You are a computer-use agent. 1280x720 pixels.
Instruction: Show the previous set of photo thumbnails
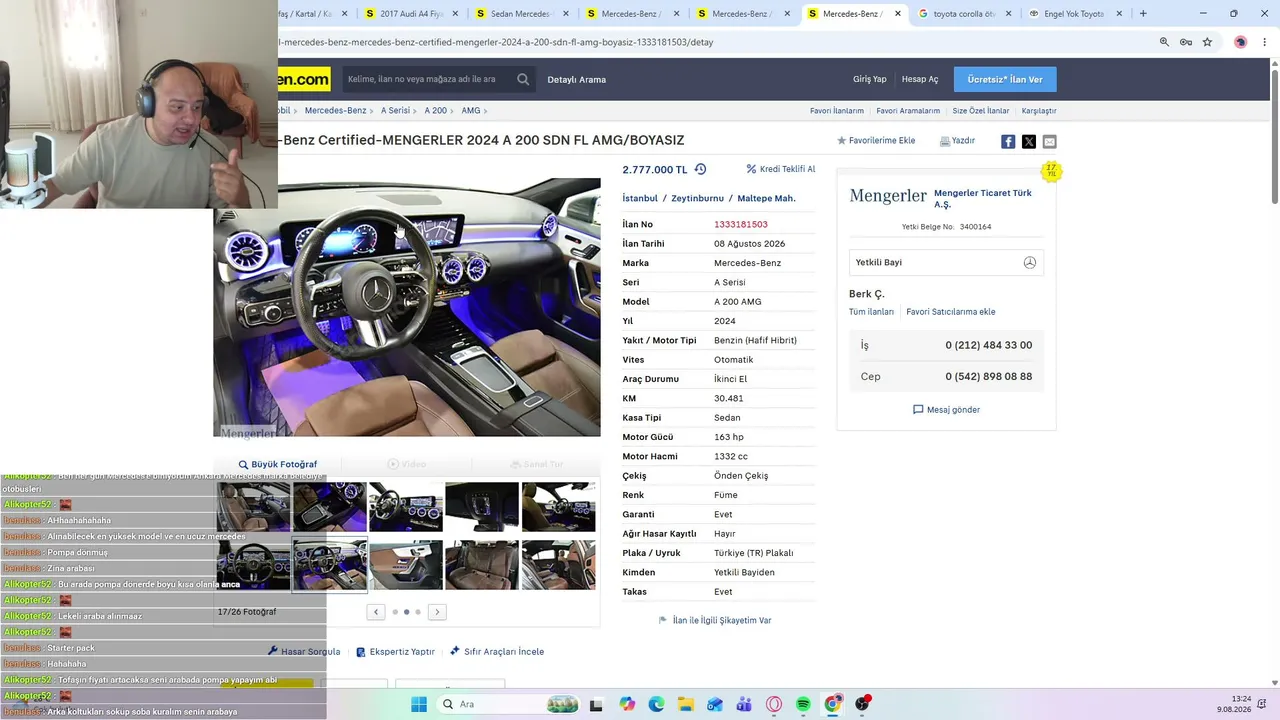pyautogui.click(x=376, y=612)
